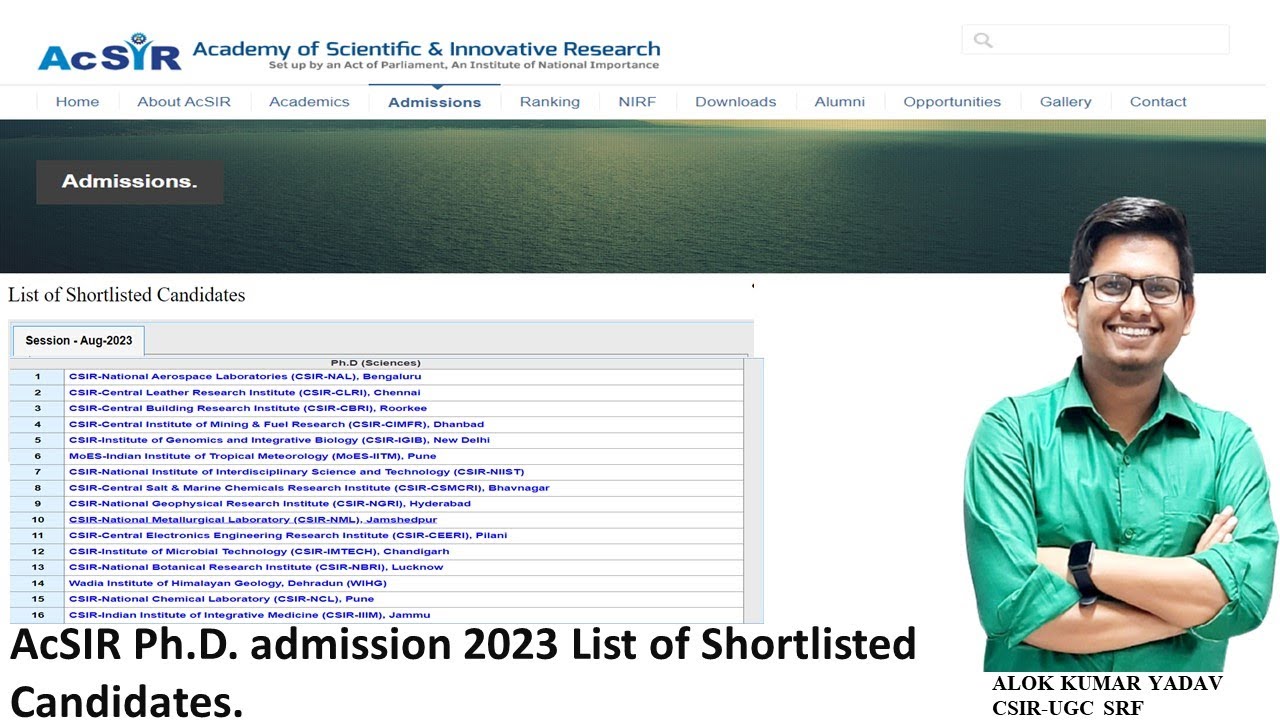Image resolution: width=1280 pixels, height=720 pixels.
Task: Select the Admissions menu item
Action: point(434,102)
